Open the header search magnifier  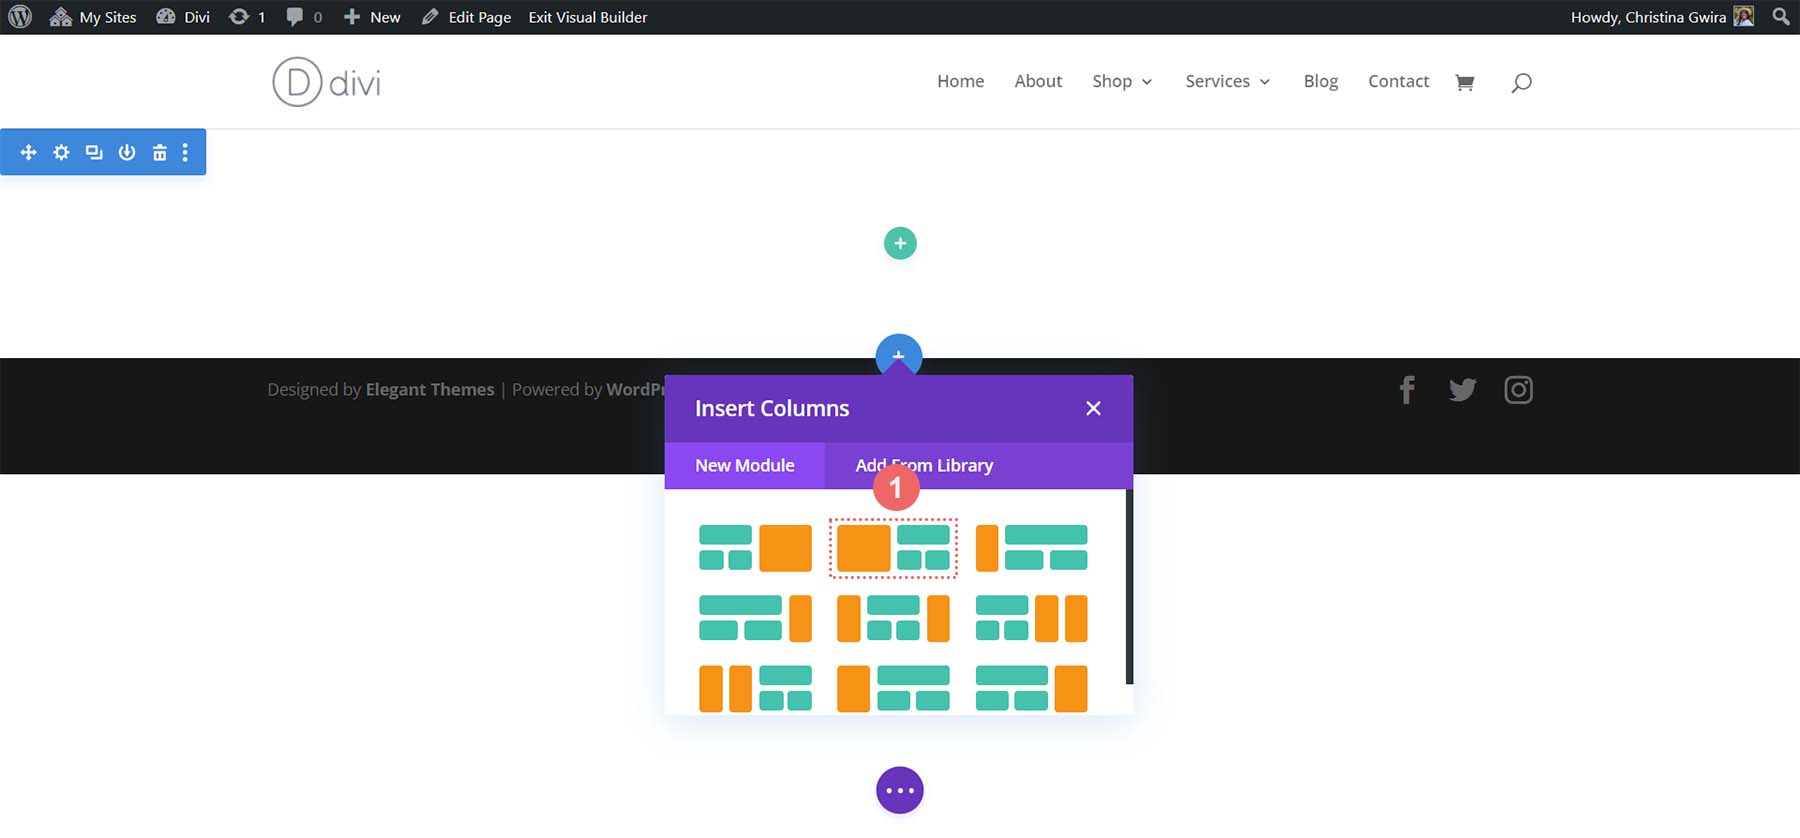point(1521,83)
